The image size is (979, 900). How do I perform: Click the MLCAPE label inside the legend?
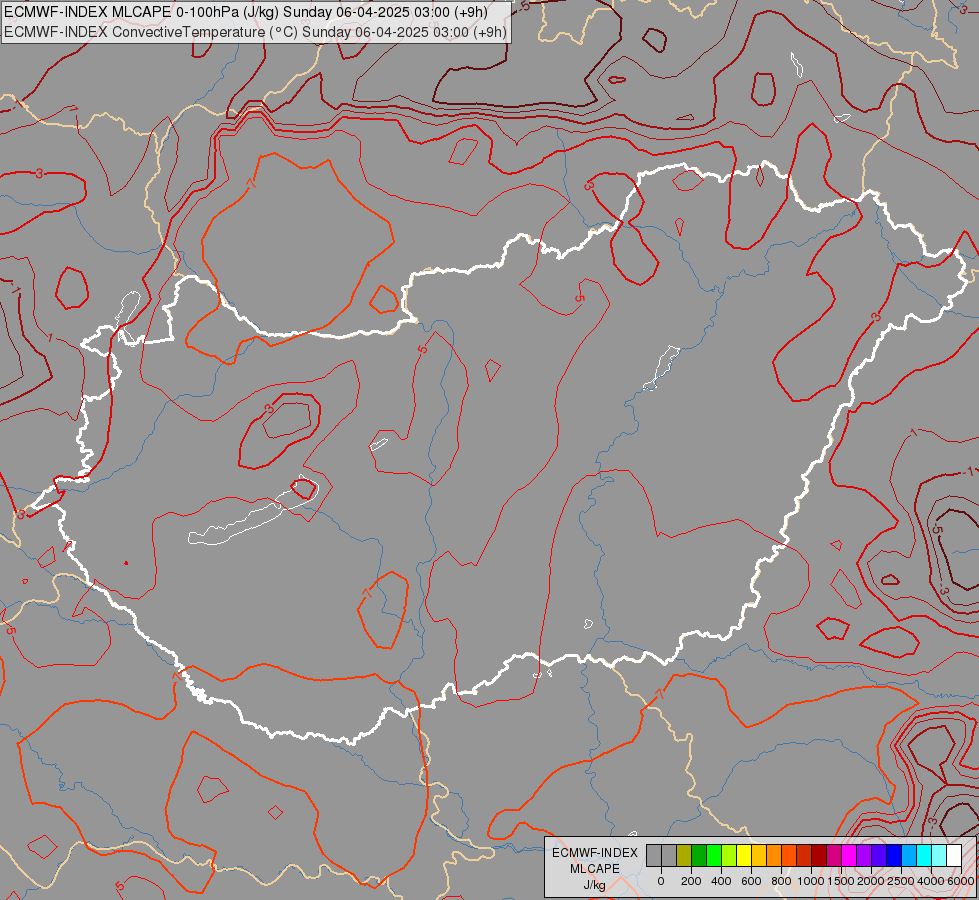click(594, 869)
